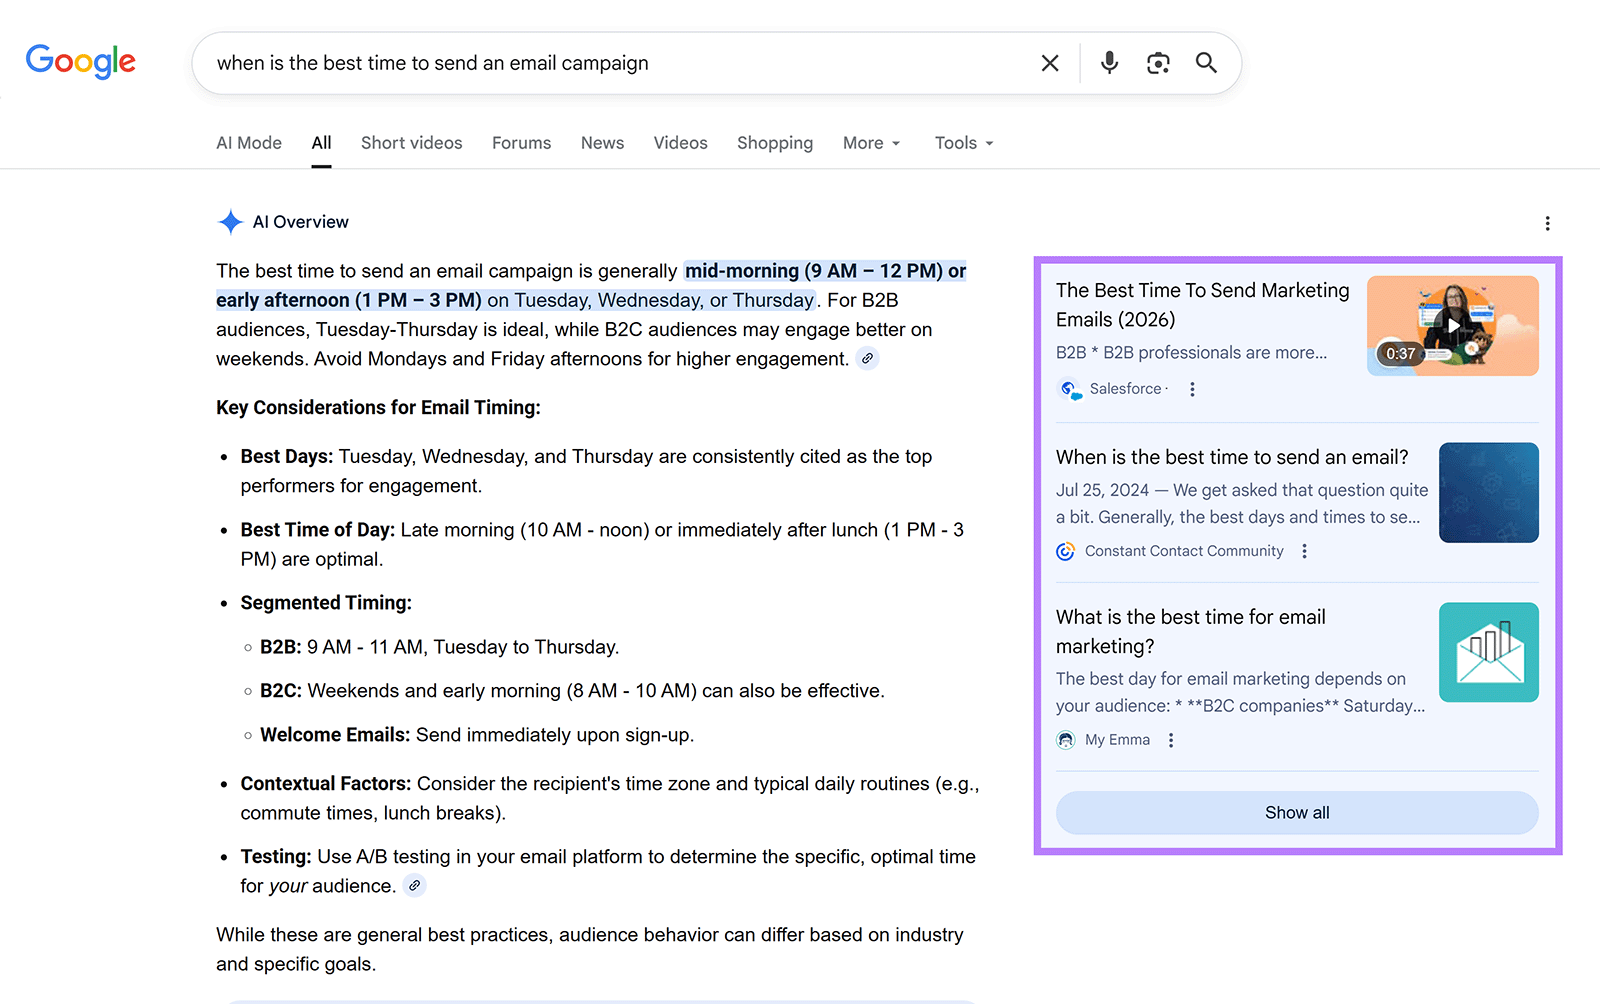1600x1004 pixels.
Task: Open Google Lens image search
Action: click(1158, 62)
